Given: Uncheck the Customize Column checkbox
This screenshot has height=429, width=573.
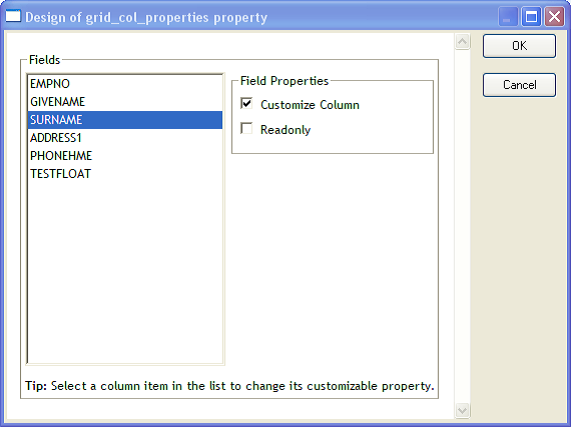Looking at the screenshot, I should pos(247,104).
